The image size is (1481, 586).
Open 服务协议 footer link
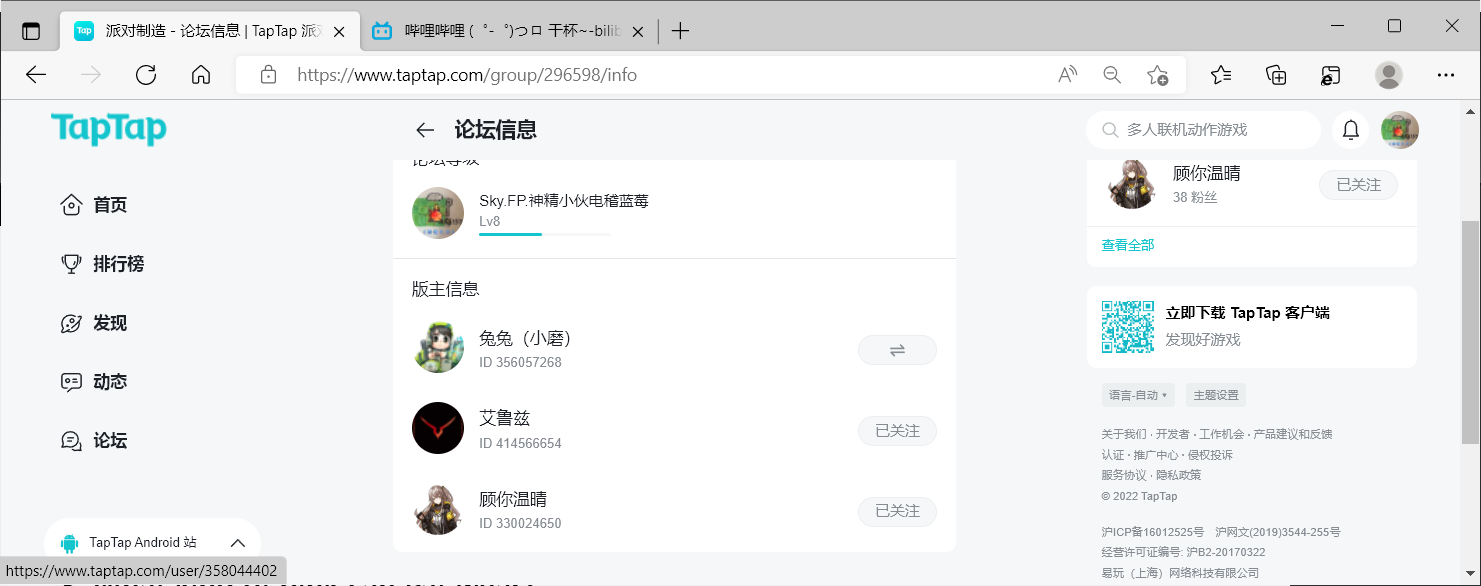click(1124, 475)
